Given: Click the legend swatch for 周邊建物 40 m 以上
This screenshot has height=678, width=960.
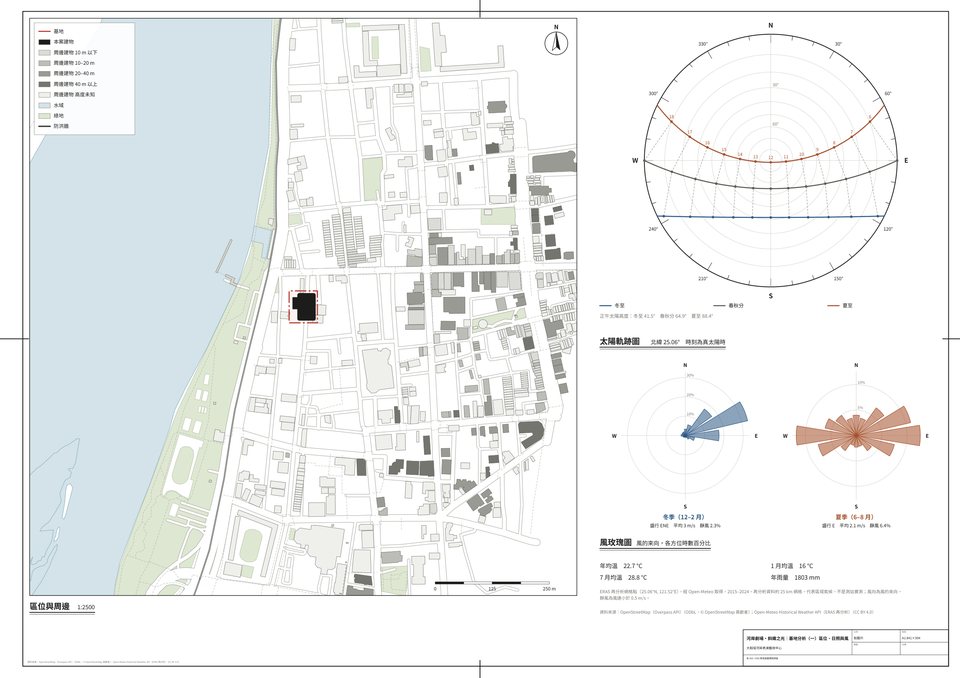Looking at the screenshot, I should (x=44, y=84).
